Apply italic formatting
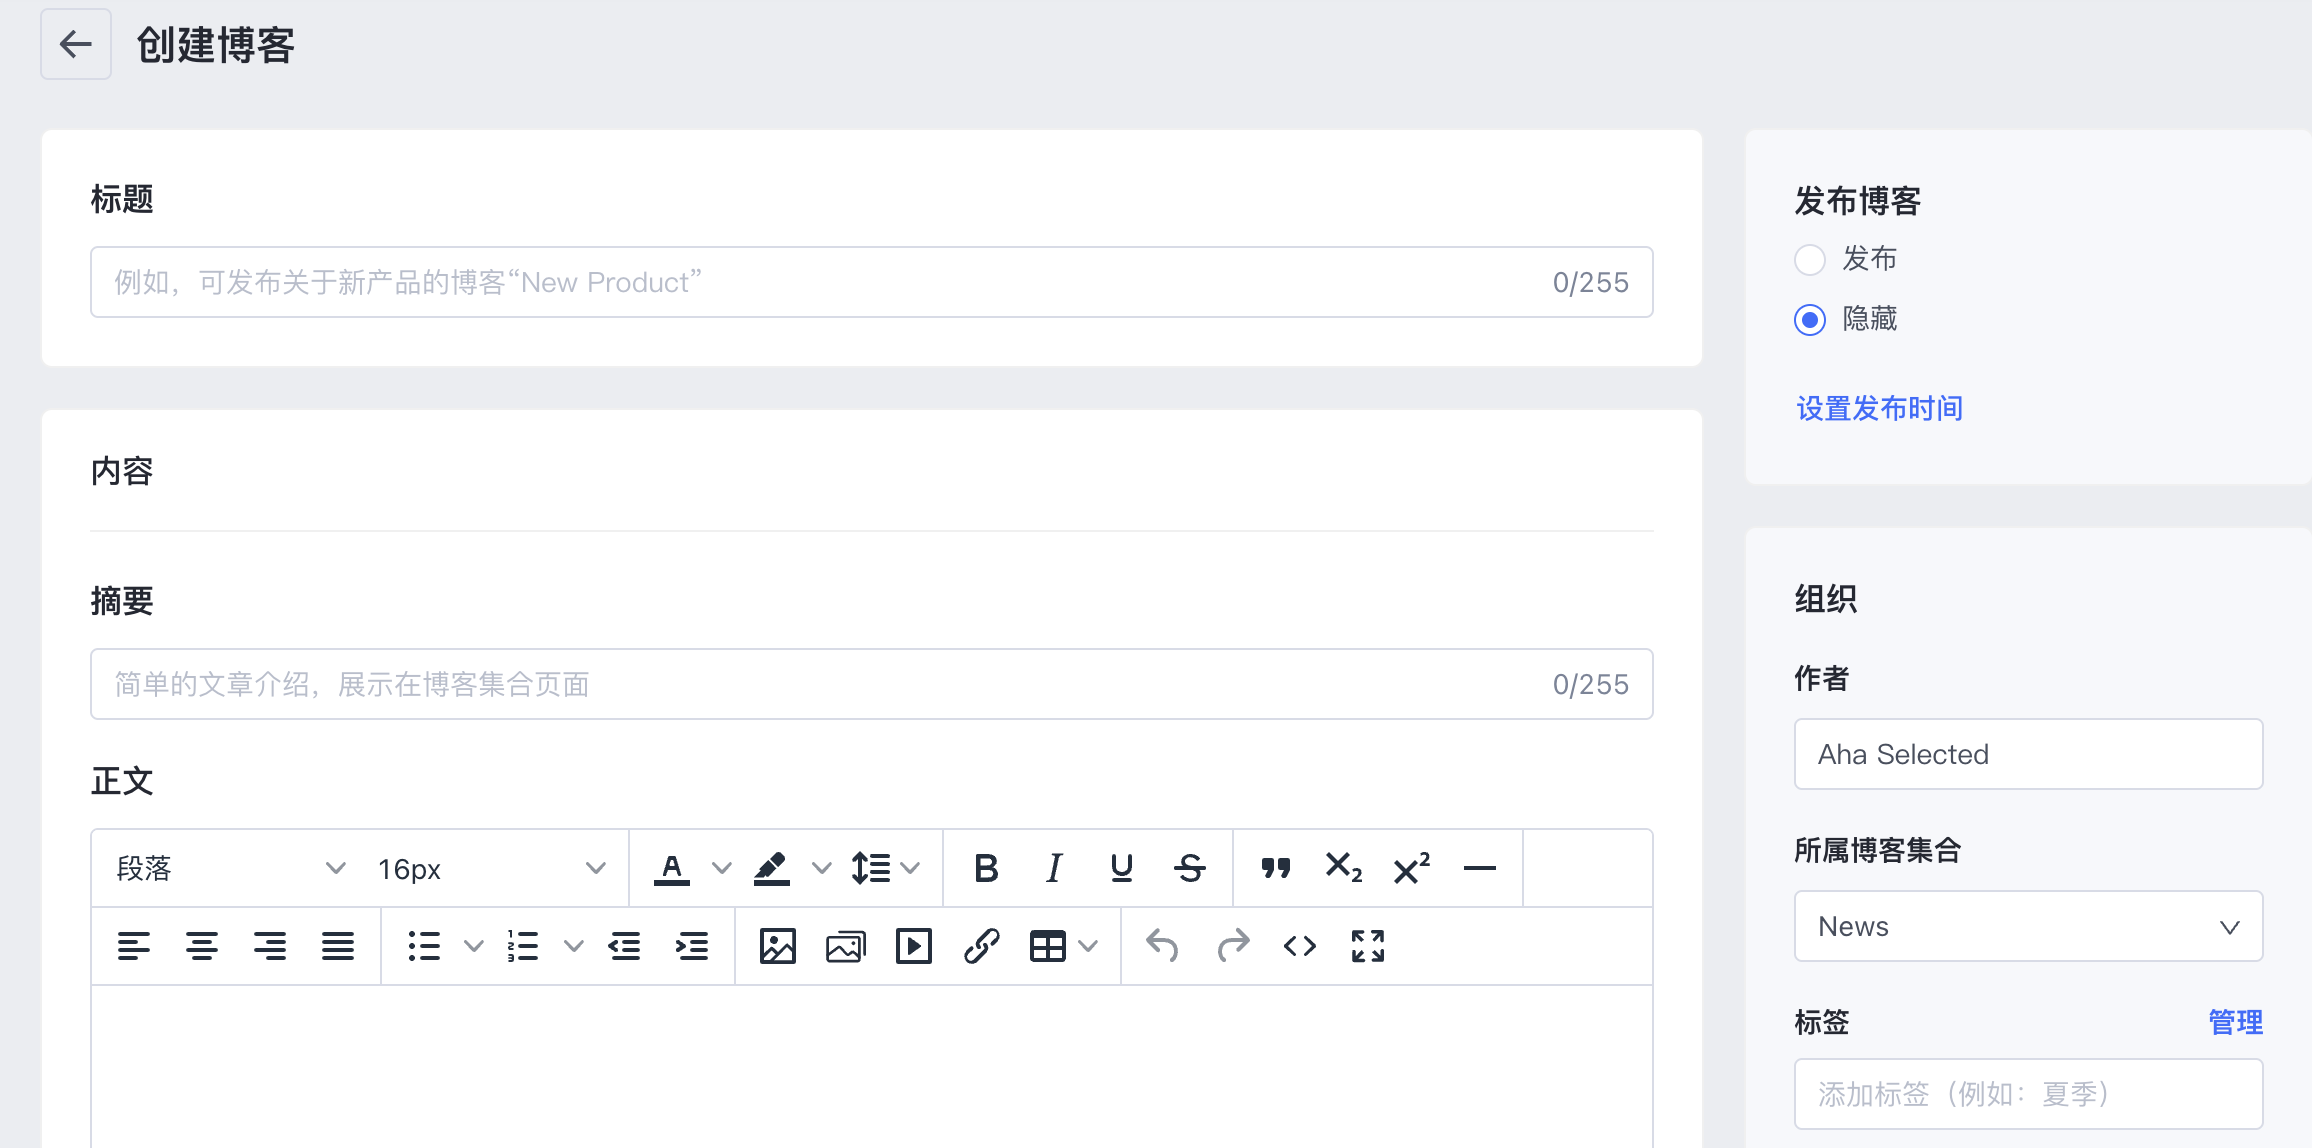 click(1054, 868)
